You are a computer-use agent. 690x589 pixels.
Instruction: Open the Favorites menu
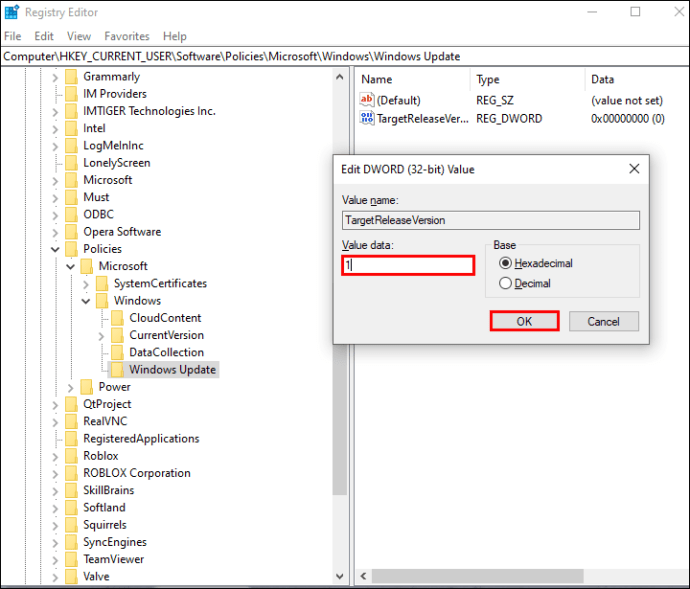tap(127, 36)
